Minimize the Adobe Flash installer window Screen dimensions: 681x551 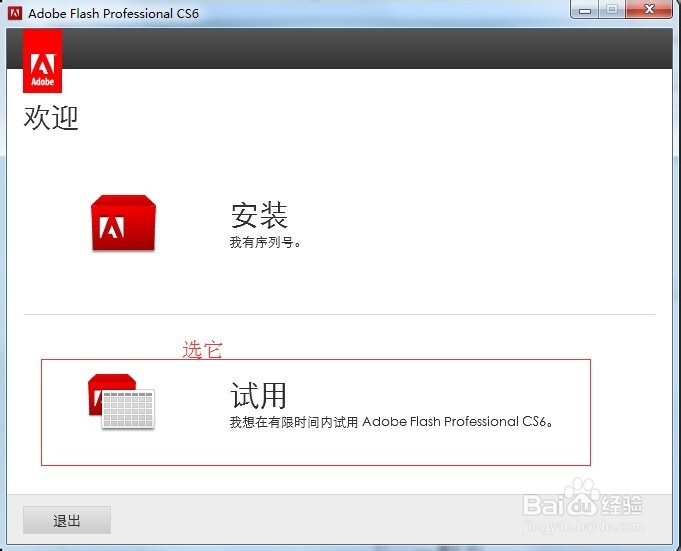pyautogui.click(x=585, y=10)
